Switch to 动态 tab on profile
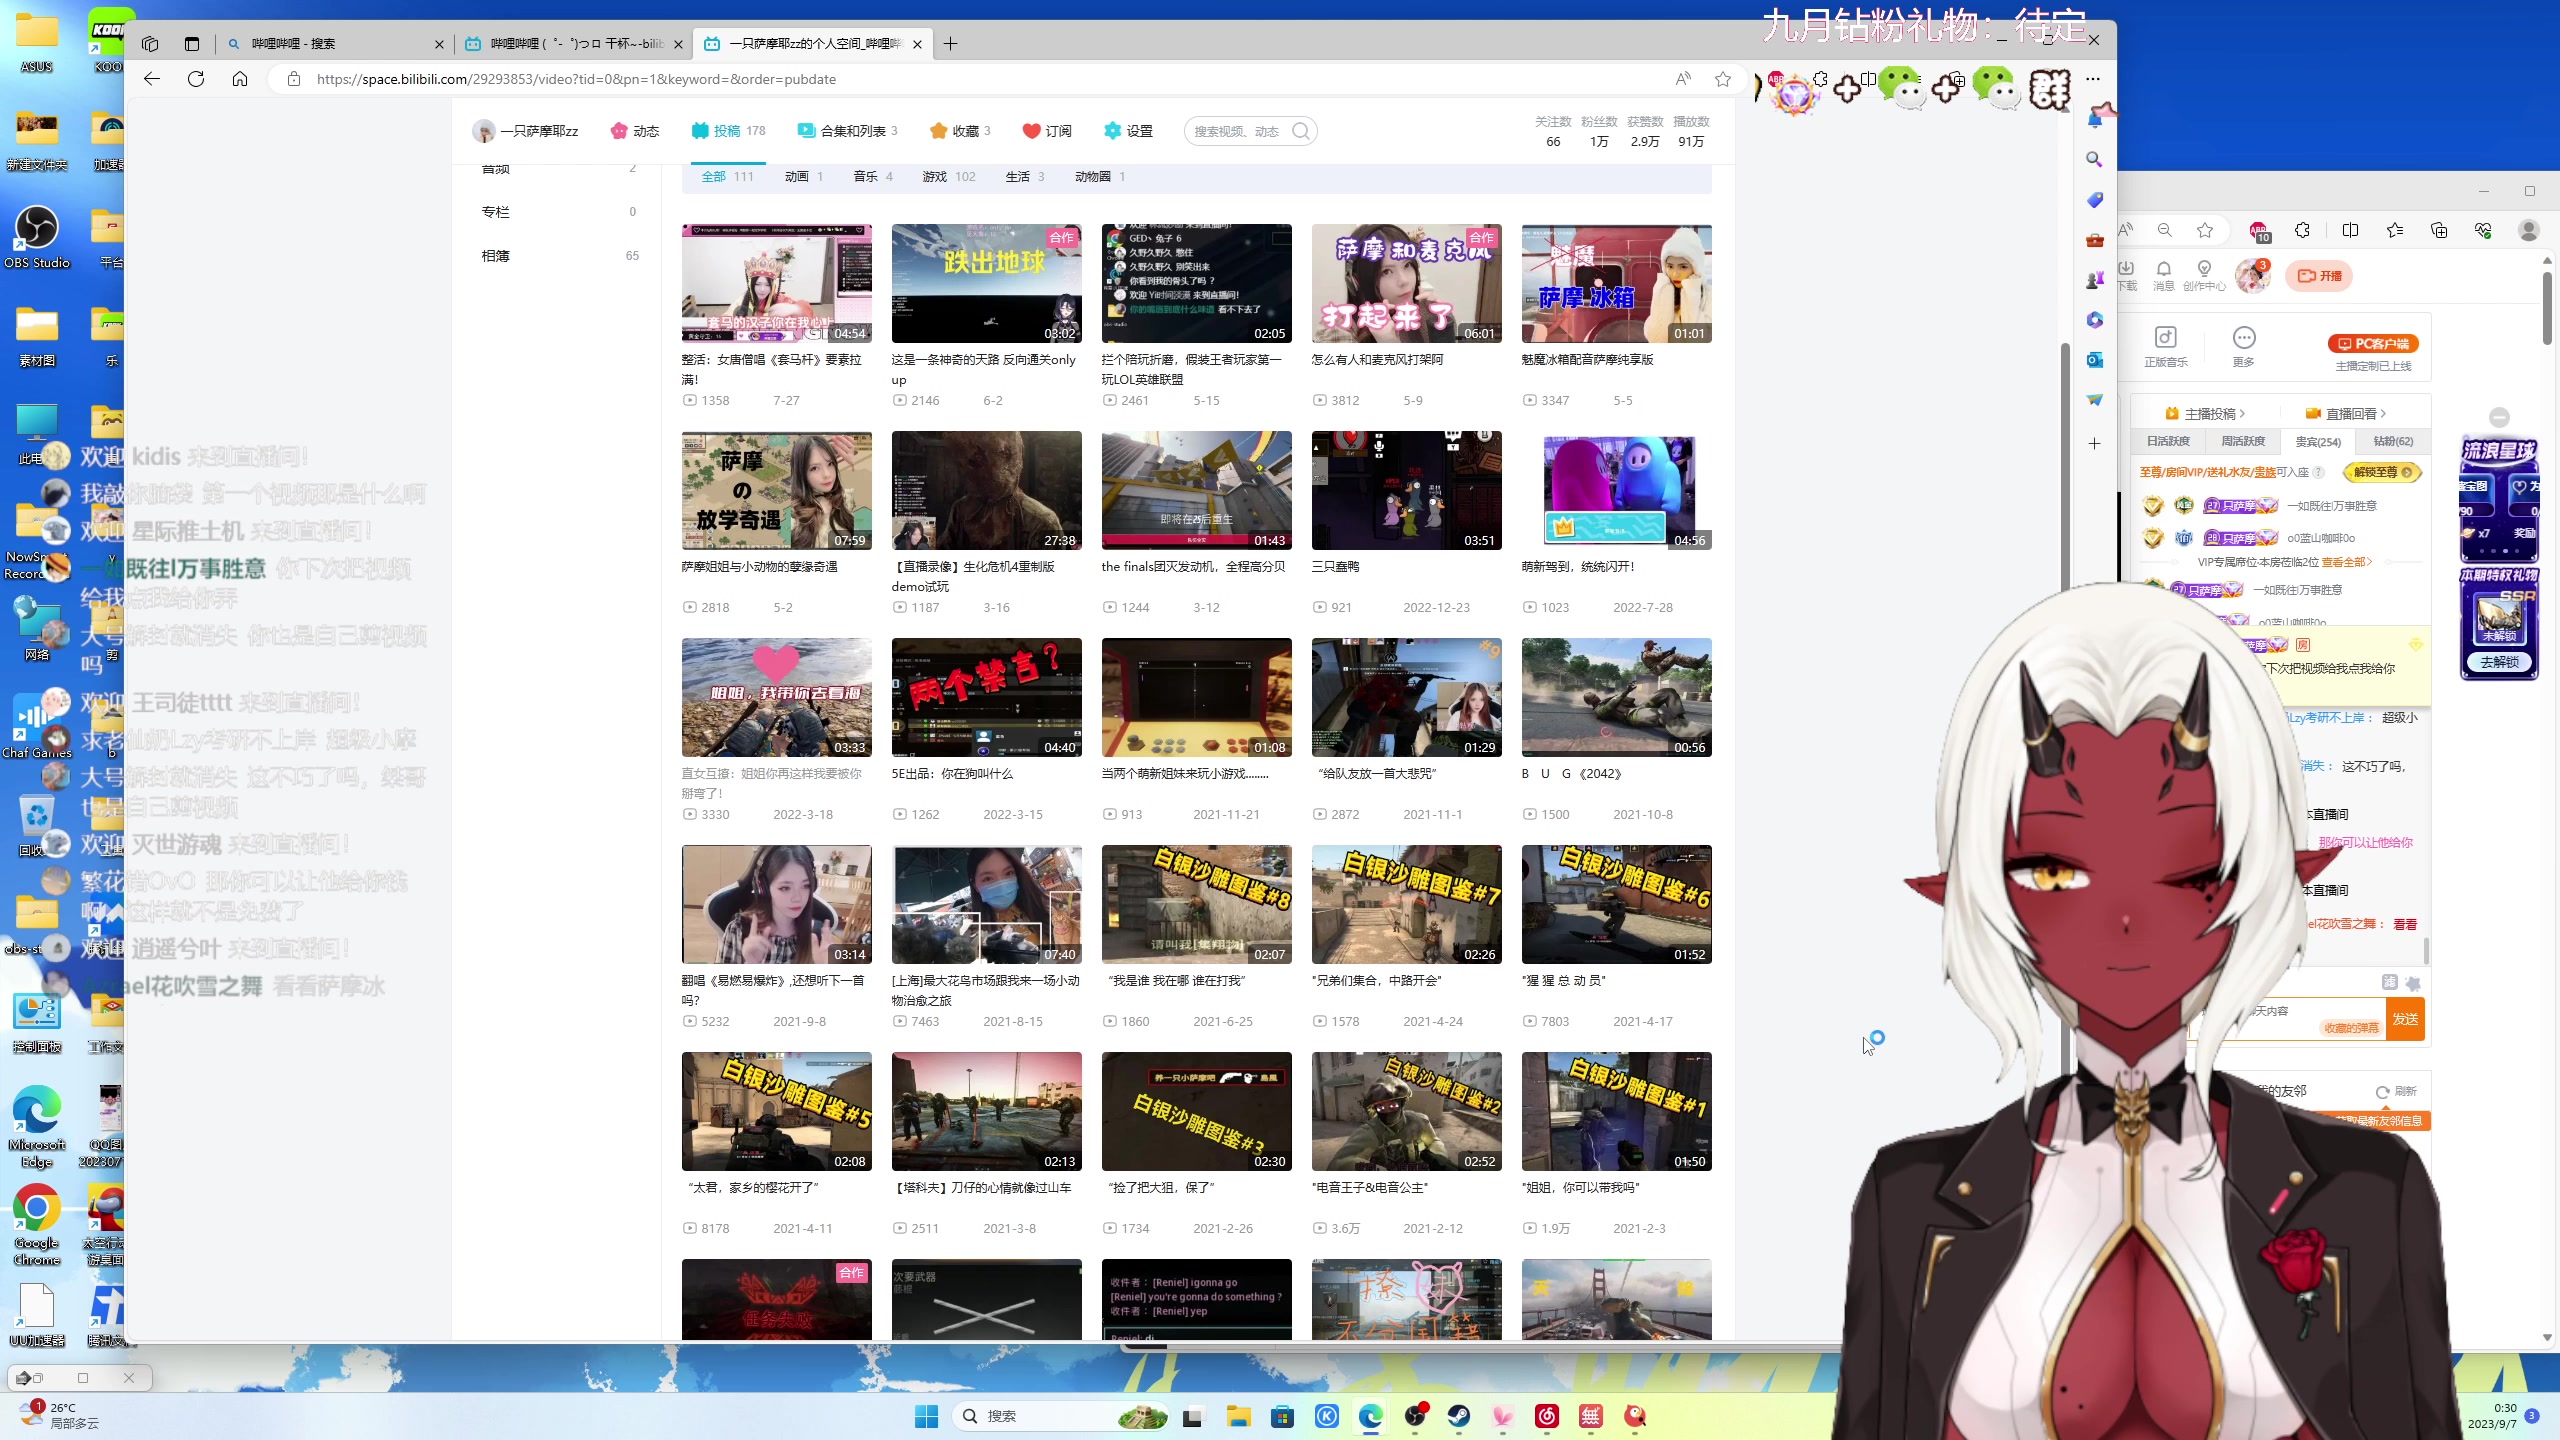 coord(635,131)
